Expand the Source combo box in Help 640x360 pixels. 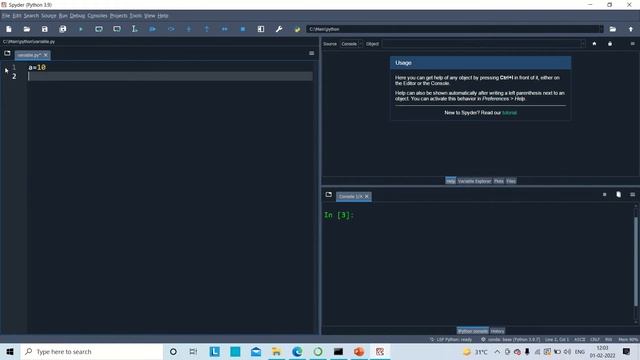coord(351,44)
